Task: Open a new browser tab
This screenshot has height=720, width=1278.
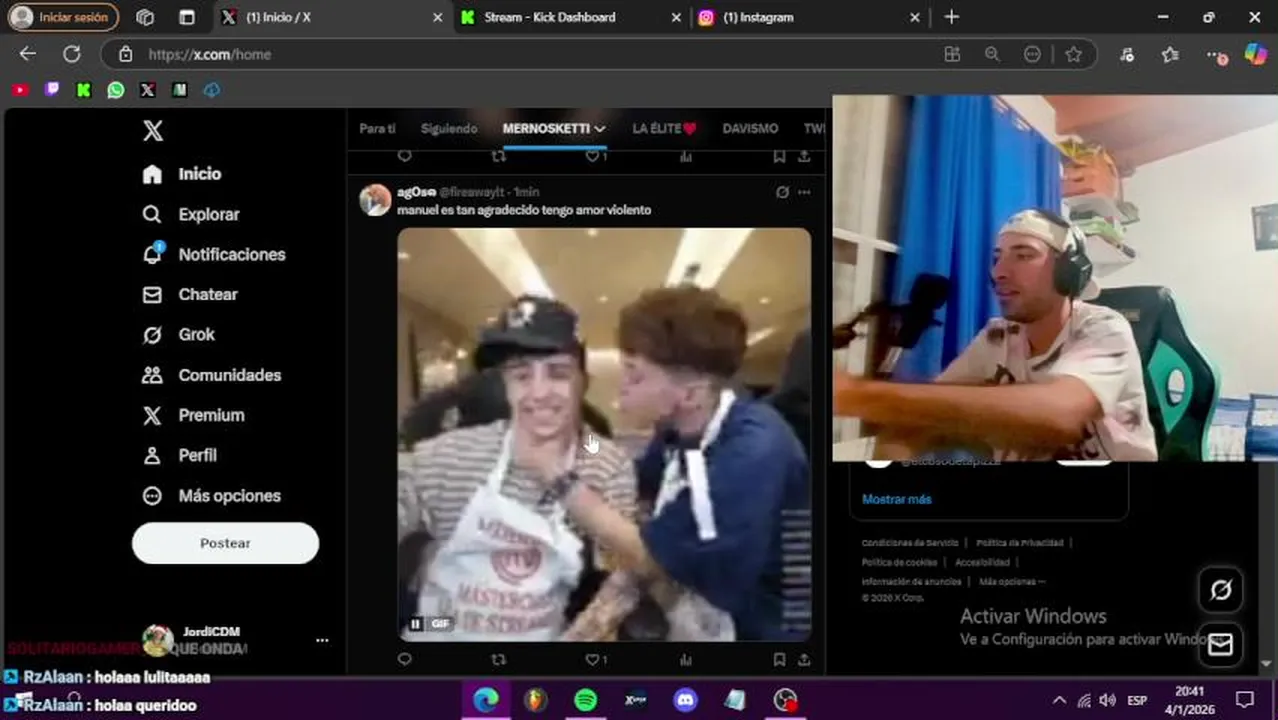Action: point(951,17)
